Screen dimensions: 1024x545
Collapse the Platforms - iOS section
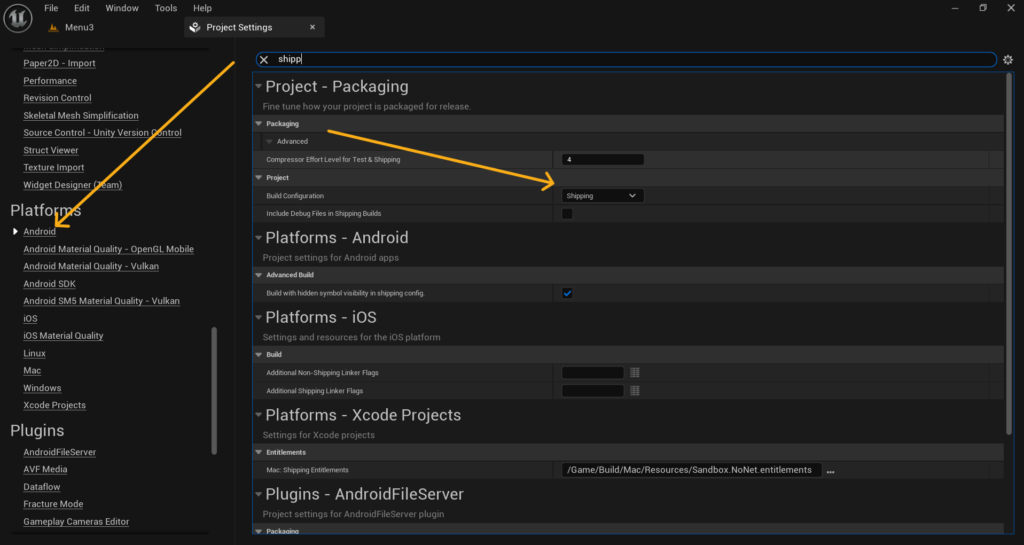tap(259, 317)
